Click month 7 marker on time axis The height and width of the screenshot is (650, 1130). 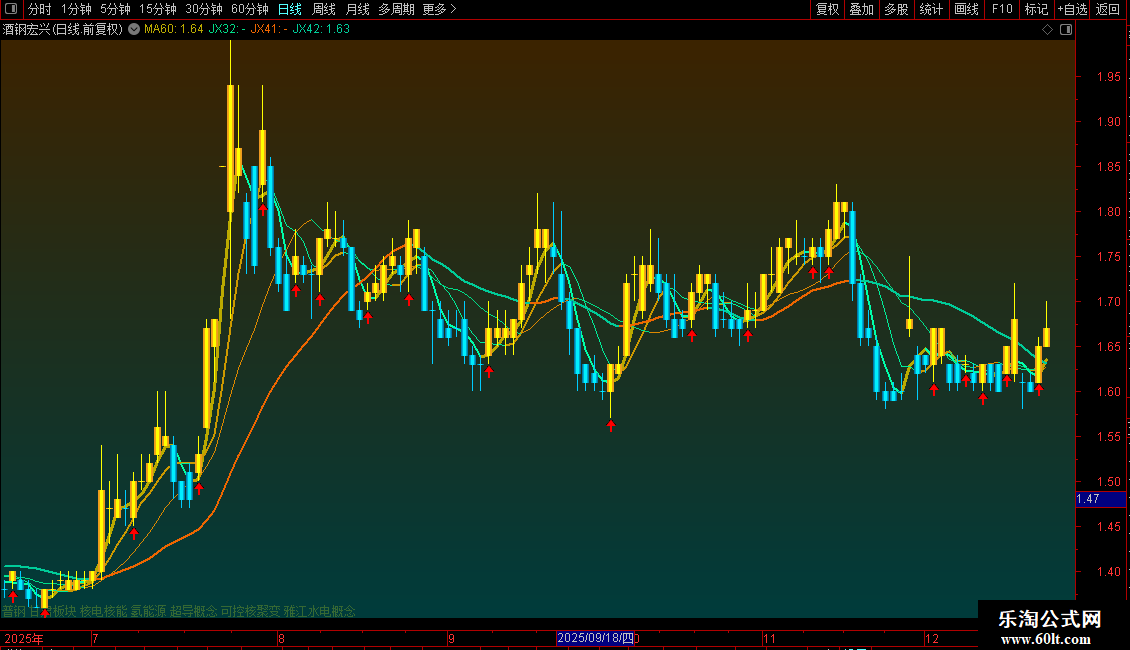(x=95, y=638)
